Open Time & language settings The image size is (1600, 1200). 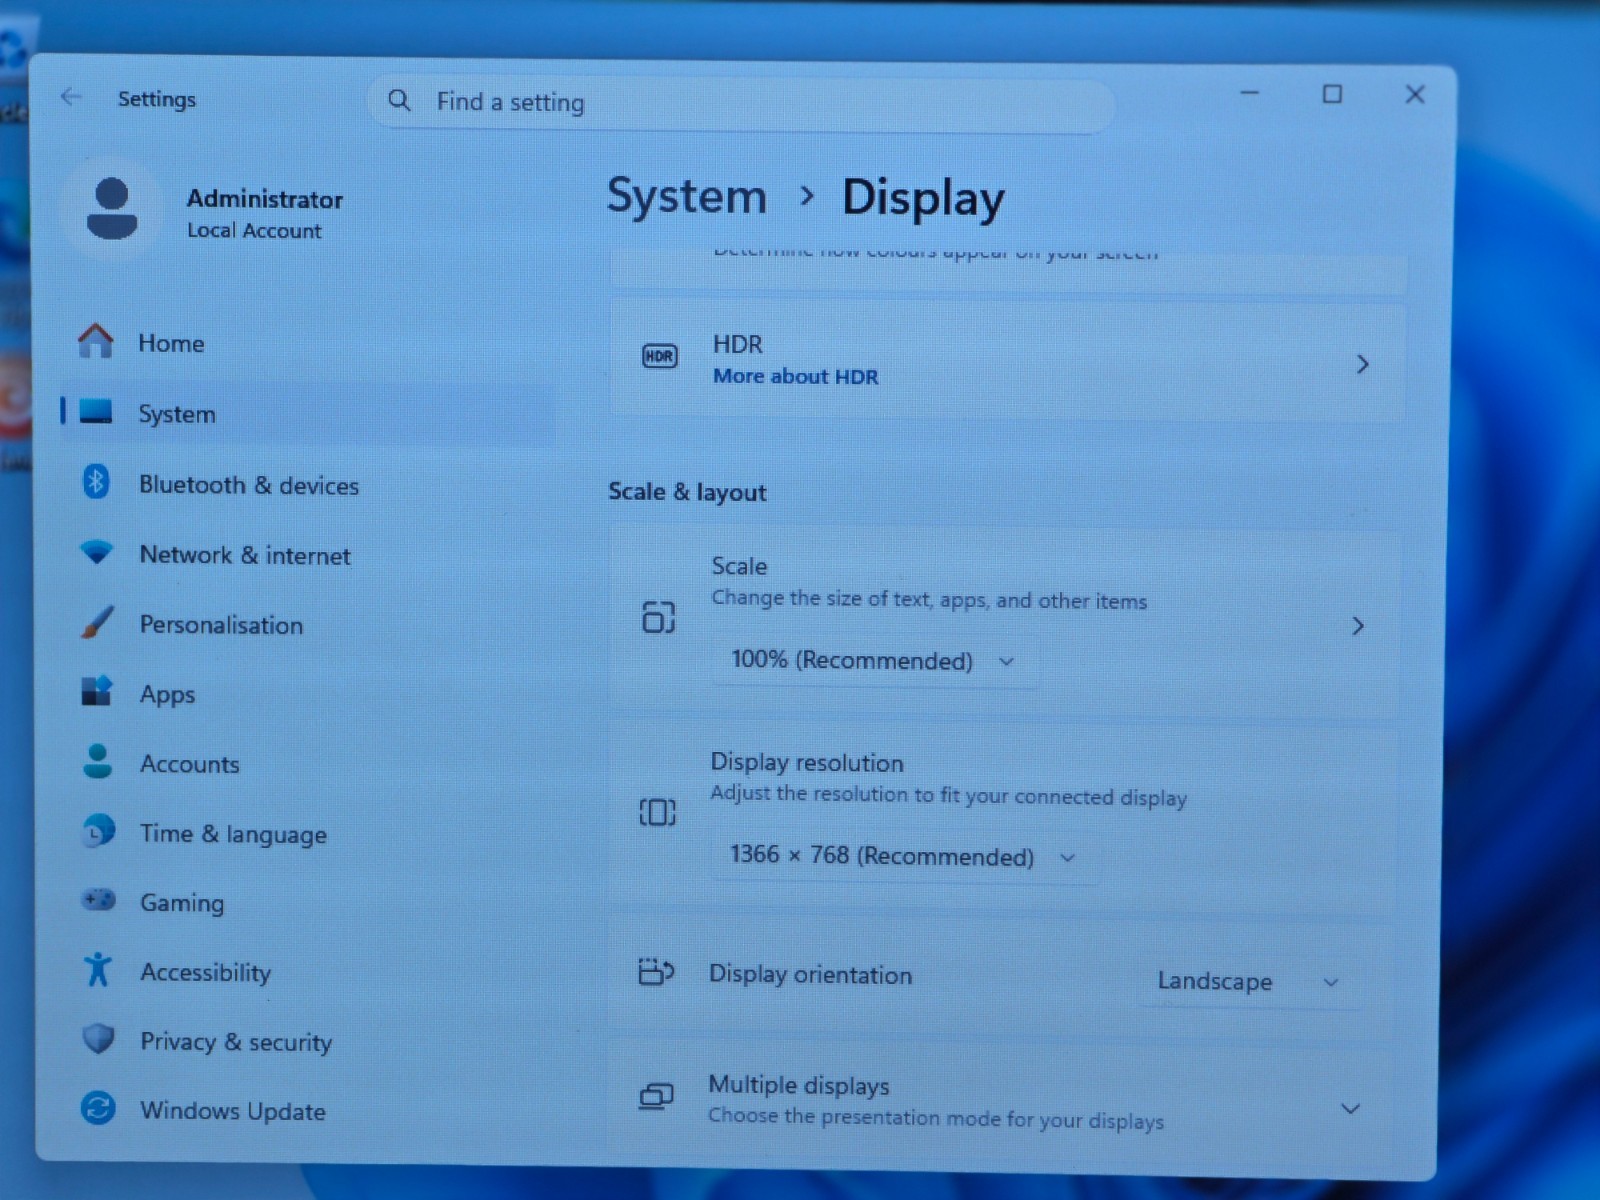305,833
